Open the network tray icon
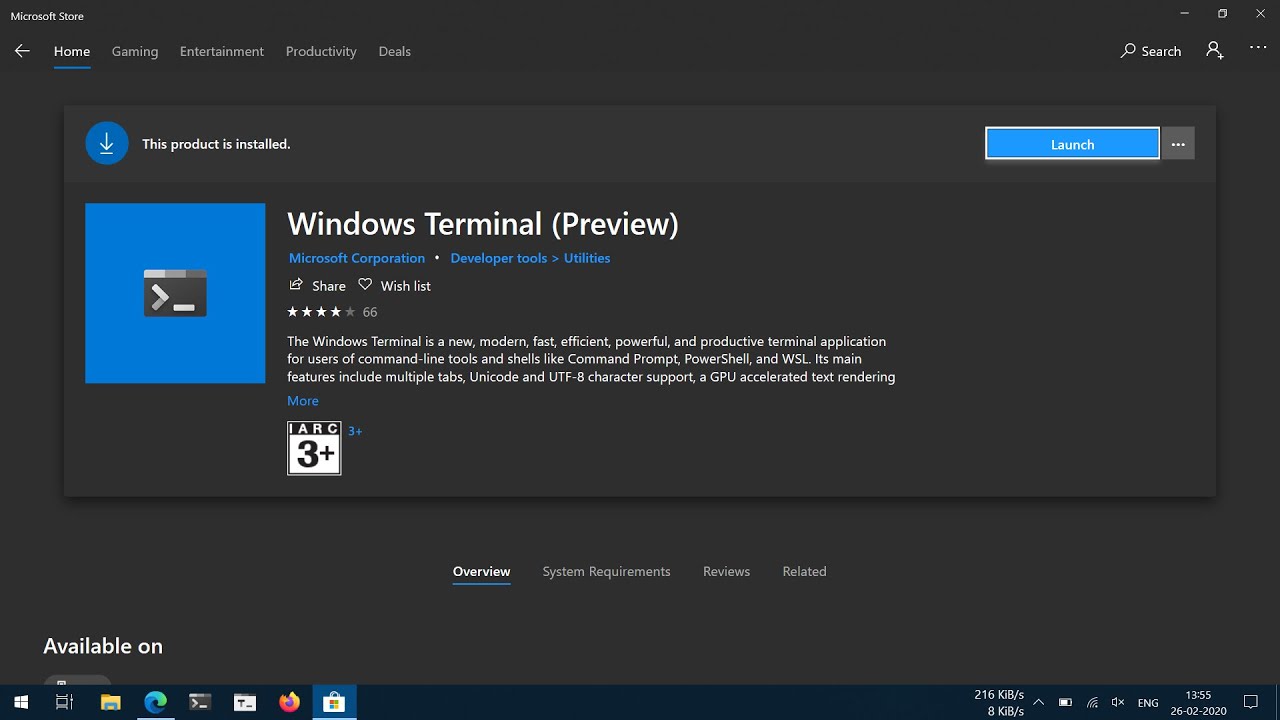 pyautogui.click(x=1092, y=702)
